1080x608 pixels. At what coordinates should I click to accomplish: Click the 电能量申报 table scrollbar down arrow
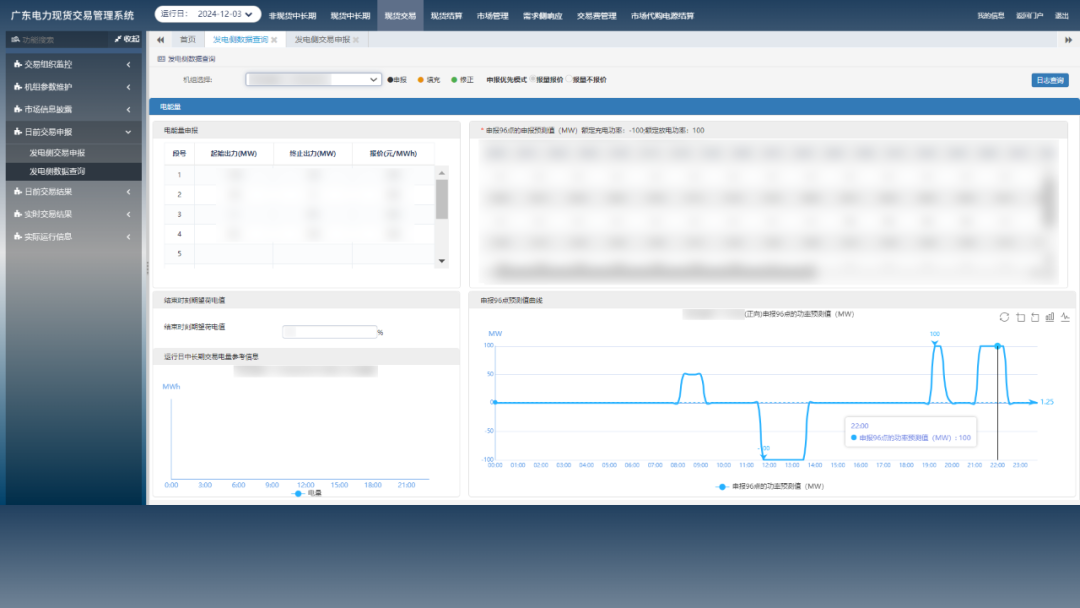[x=442, y=260]
